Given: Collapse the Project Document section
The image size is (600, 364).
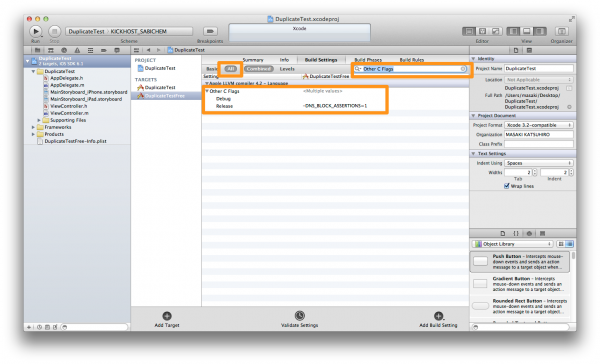Looking at the screenshot, I should click(x=473, y=115).
